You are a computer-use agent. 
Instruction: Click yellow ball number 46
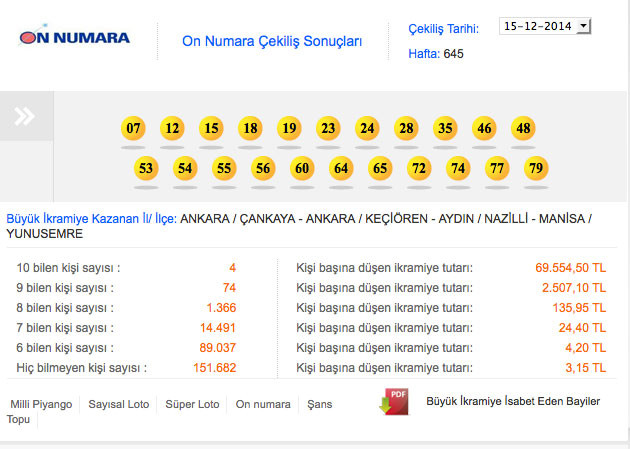(484, 129)
